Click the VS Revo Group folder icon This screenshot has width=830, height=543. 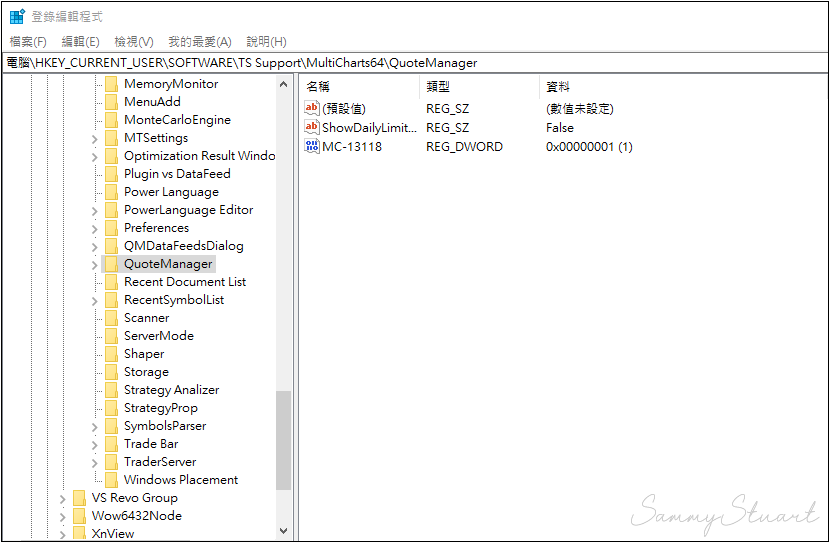(x=79, y=498)
